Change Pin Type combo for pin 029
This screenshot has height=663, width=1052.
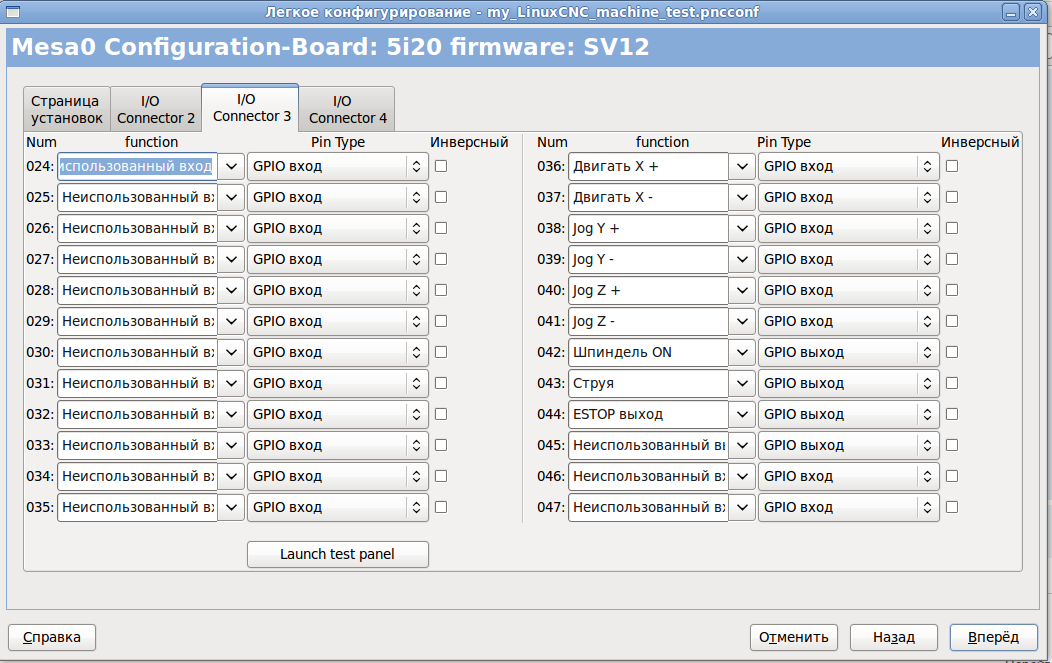pos(337,321)
